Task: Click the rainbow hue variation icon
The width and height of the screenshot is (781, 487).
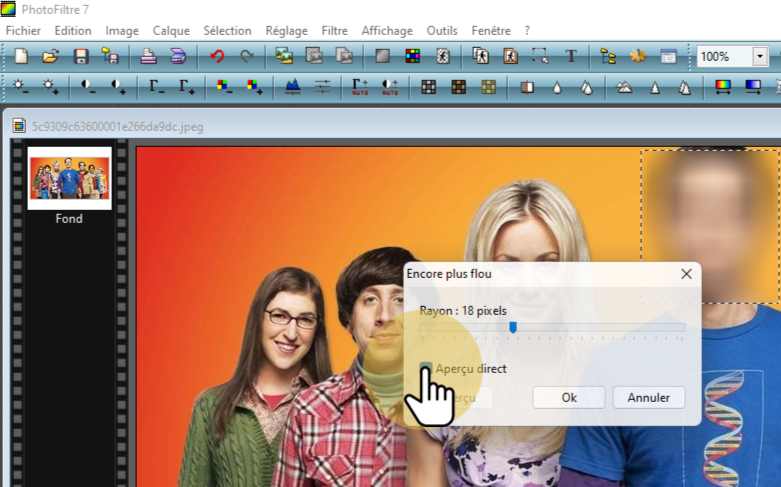Action: (x=723, y=87)
